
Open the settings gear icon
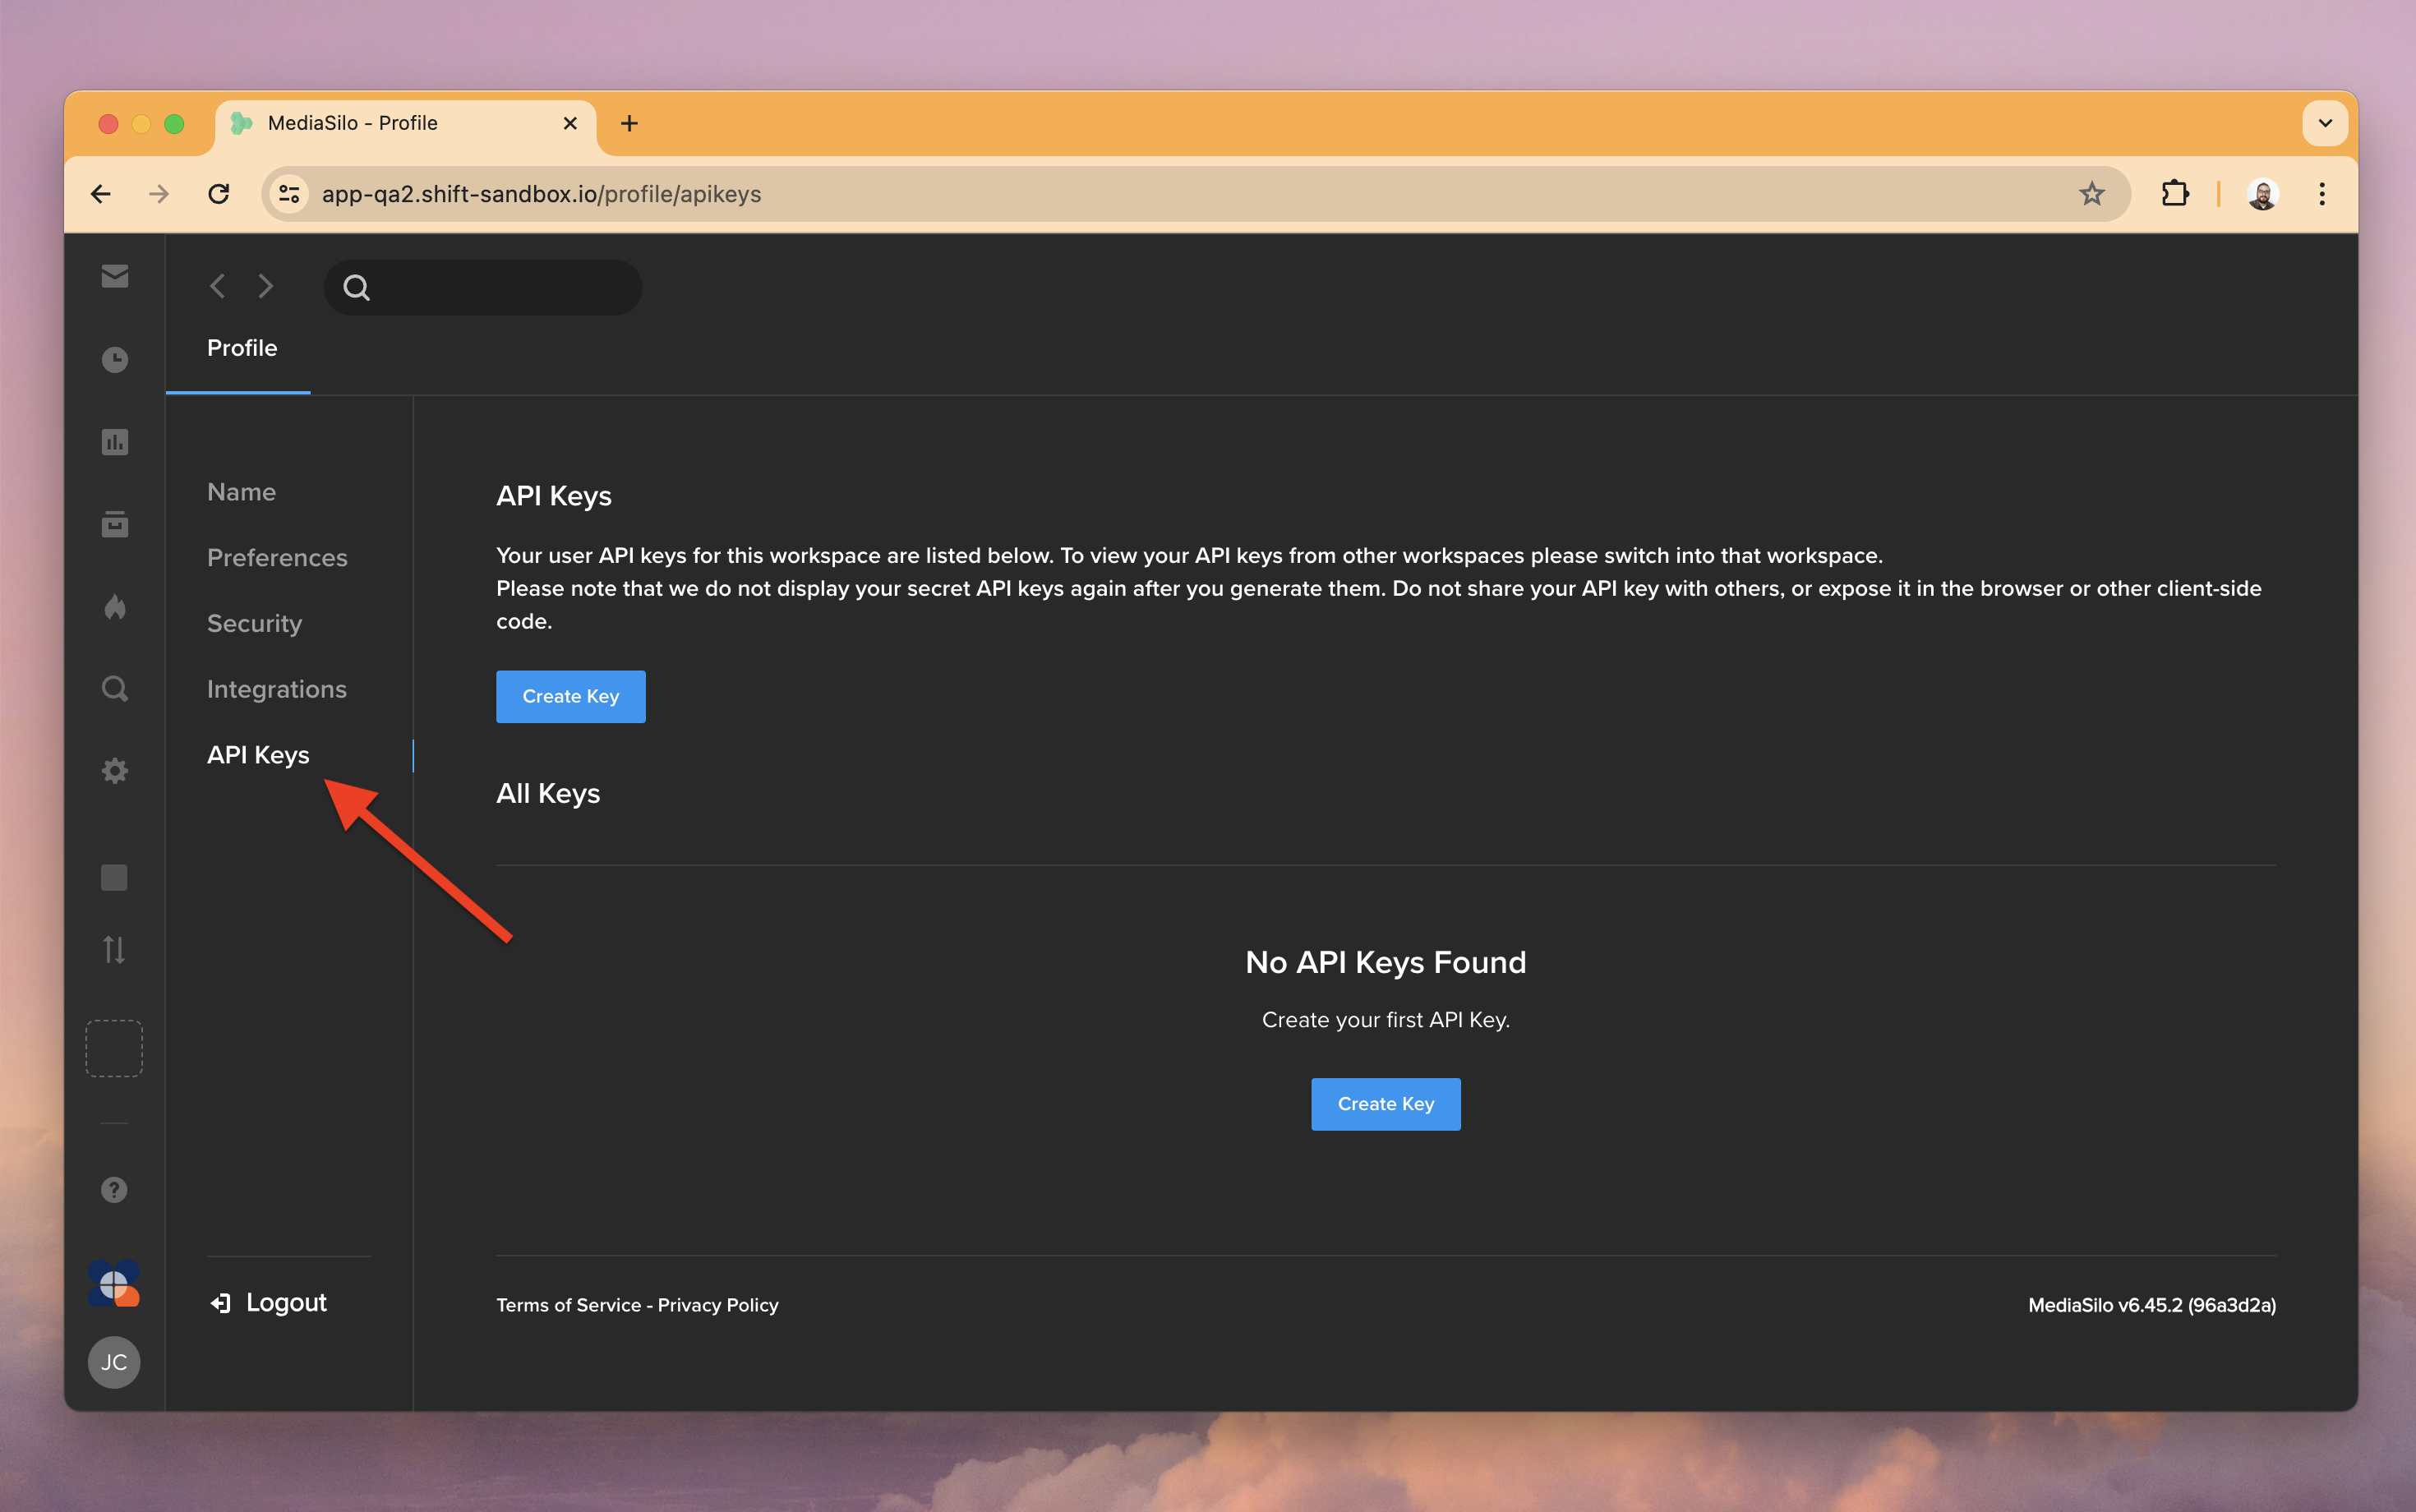point(114,770)
